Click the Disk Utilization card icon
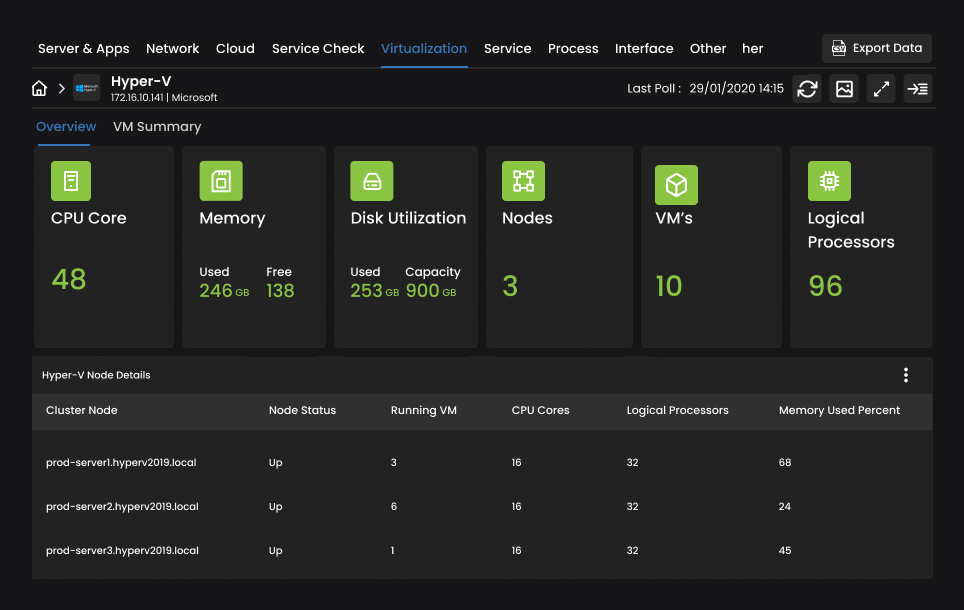 coord(372,181)
